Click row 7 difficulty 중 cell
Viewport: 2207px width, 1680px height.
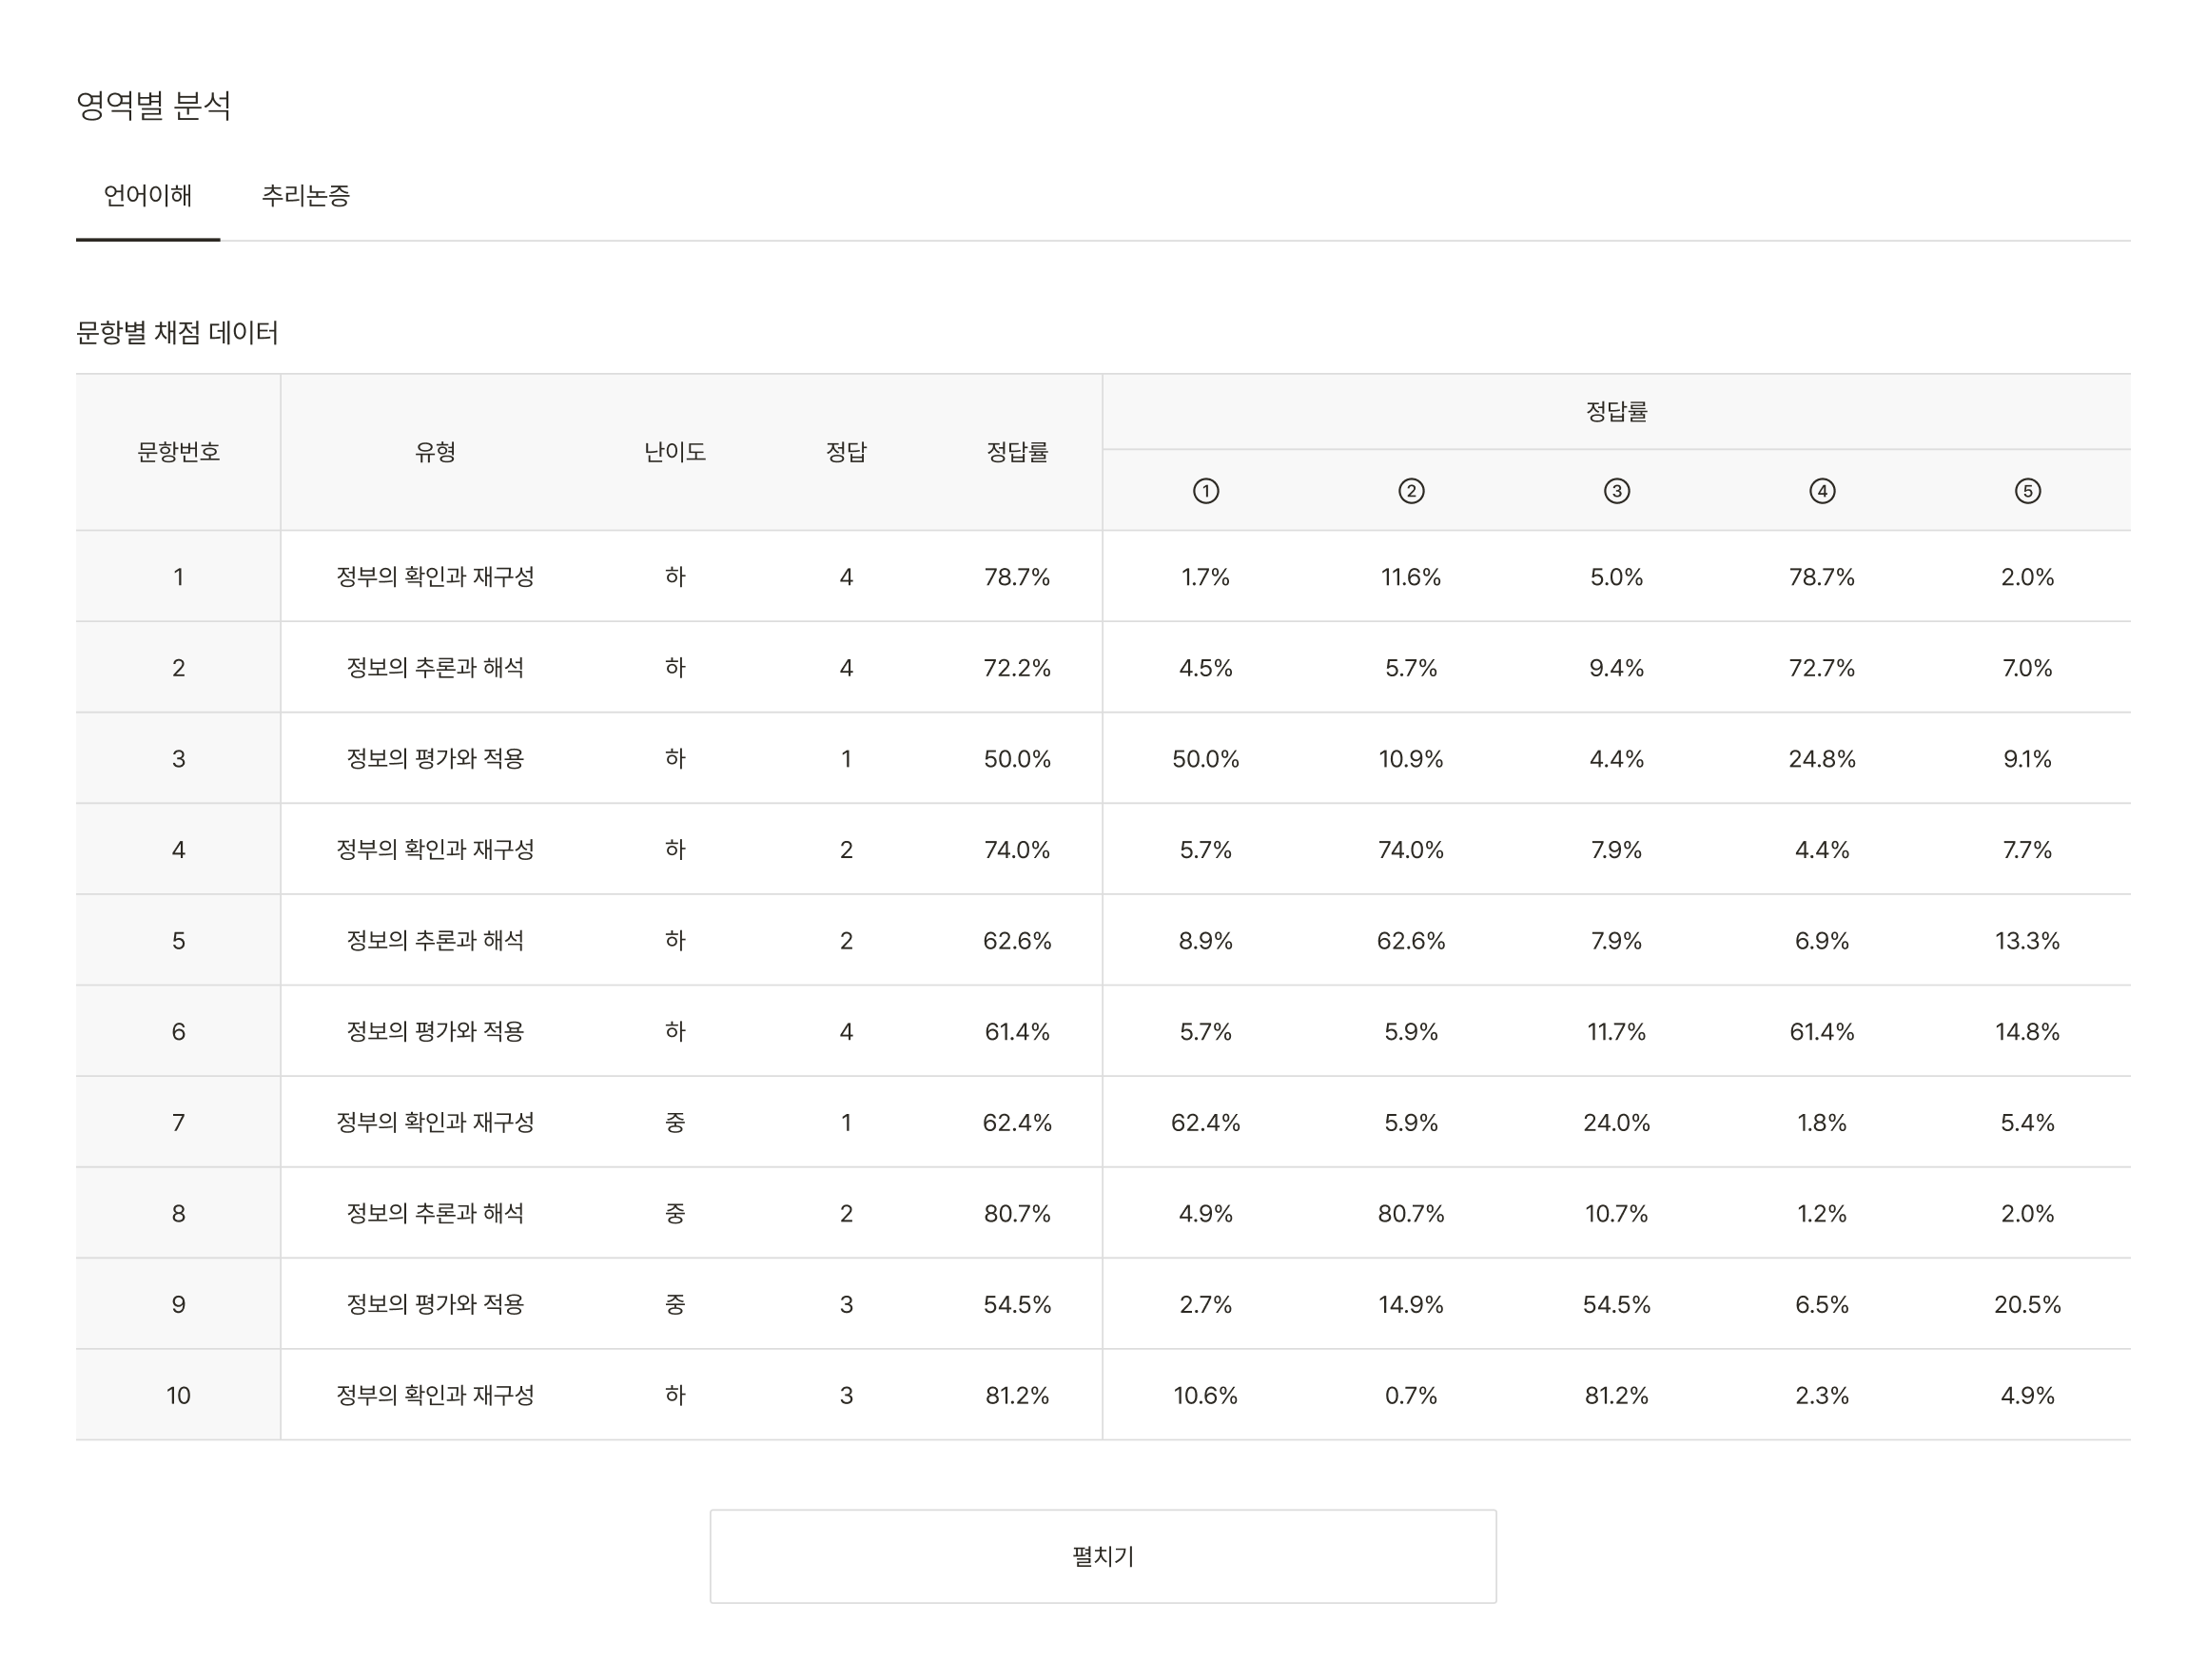click(x=675, y=1122)
